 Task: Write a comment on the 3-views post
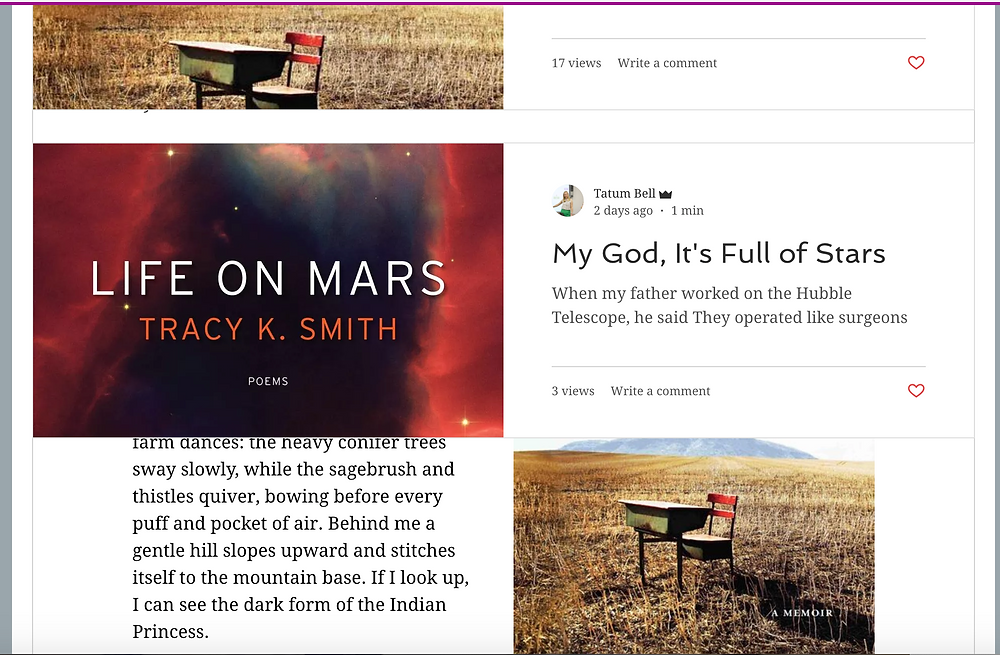[x=660, y=391]
